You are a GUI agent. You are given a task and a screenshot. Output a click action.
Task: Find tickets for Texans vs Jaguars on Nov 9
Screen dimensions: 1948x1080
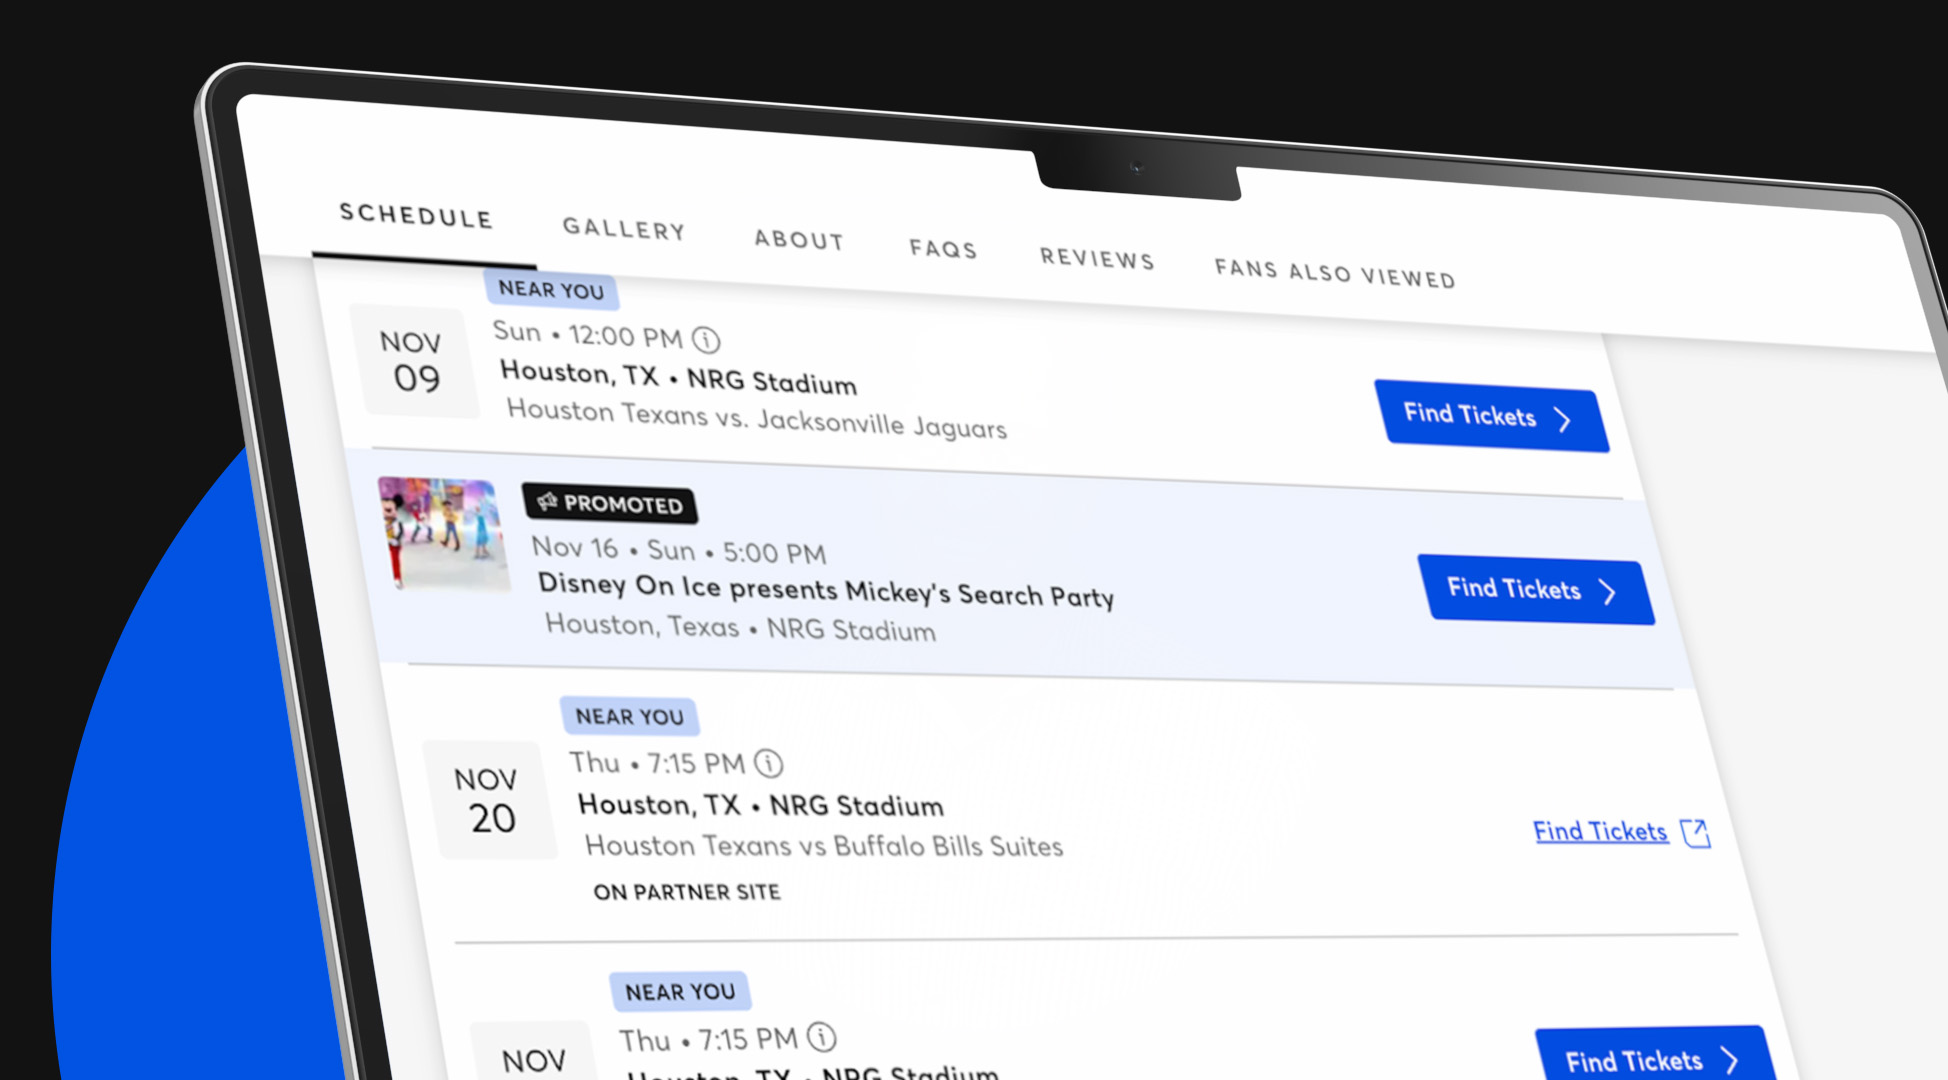tap(1490, 417)
